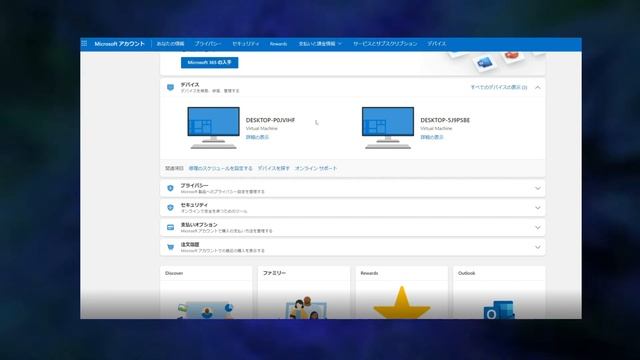The width and height of the screenshot is (640, 360).
Task: Click オンライン サポート link
Action: pos(316,168)
